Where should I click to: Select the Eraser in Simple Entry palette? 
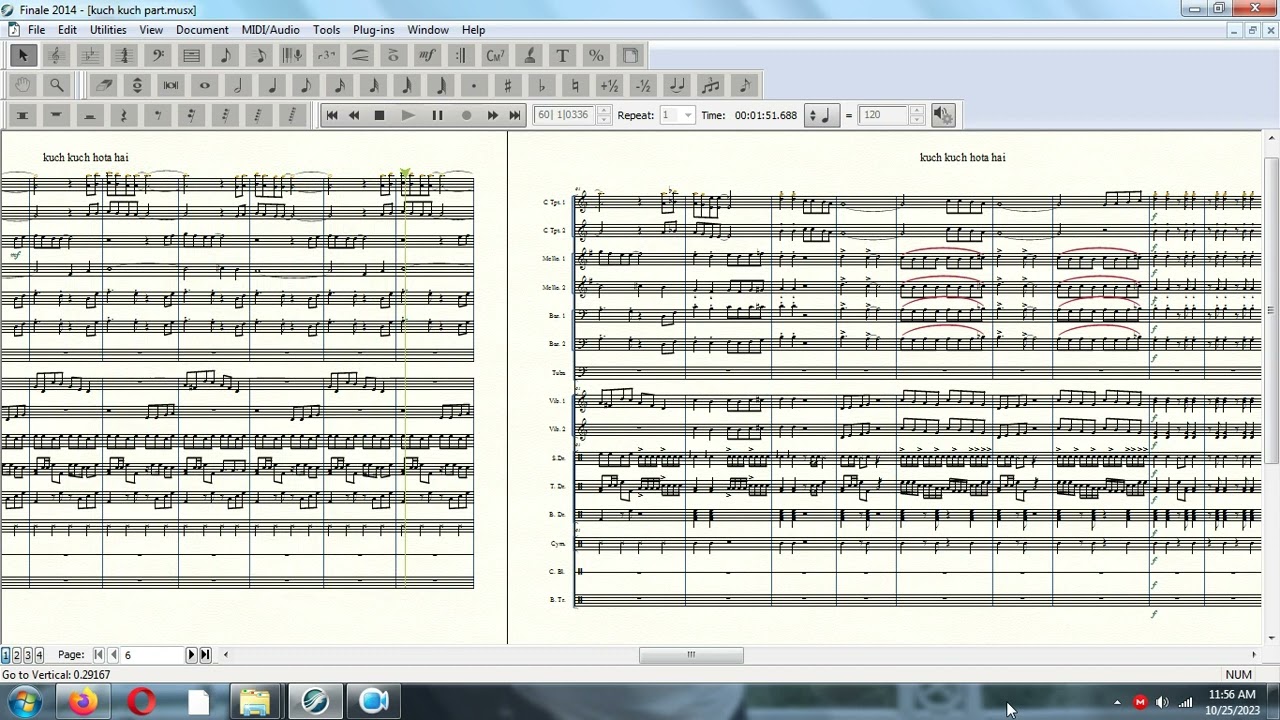(x=104, y=85)
